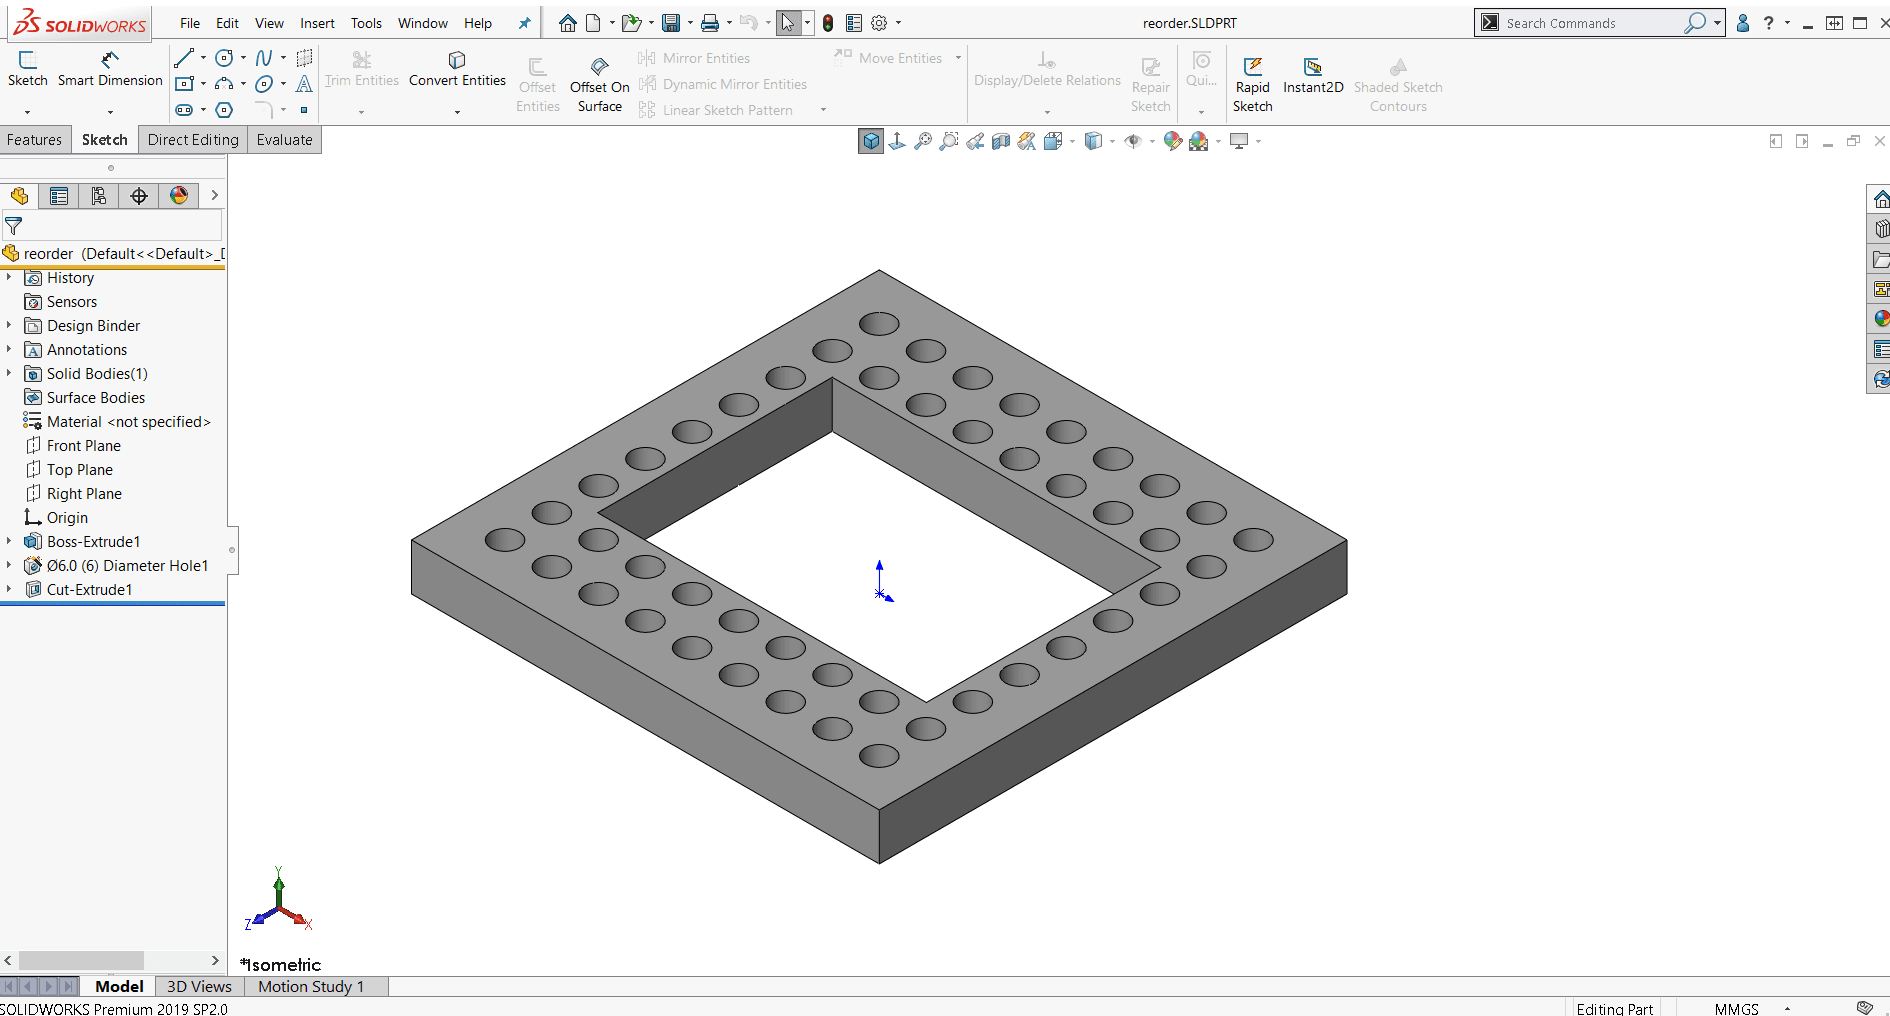1890x1016 pixels.
Task: Open the ConfigurationManager tab
Action: tap(98, 196)
